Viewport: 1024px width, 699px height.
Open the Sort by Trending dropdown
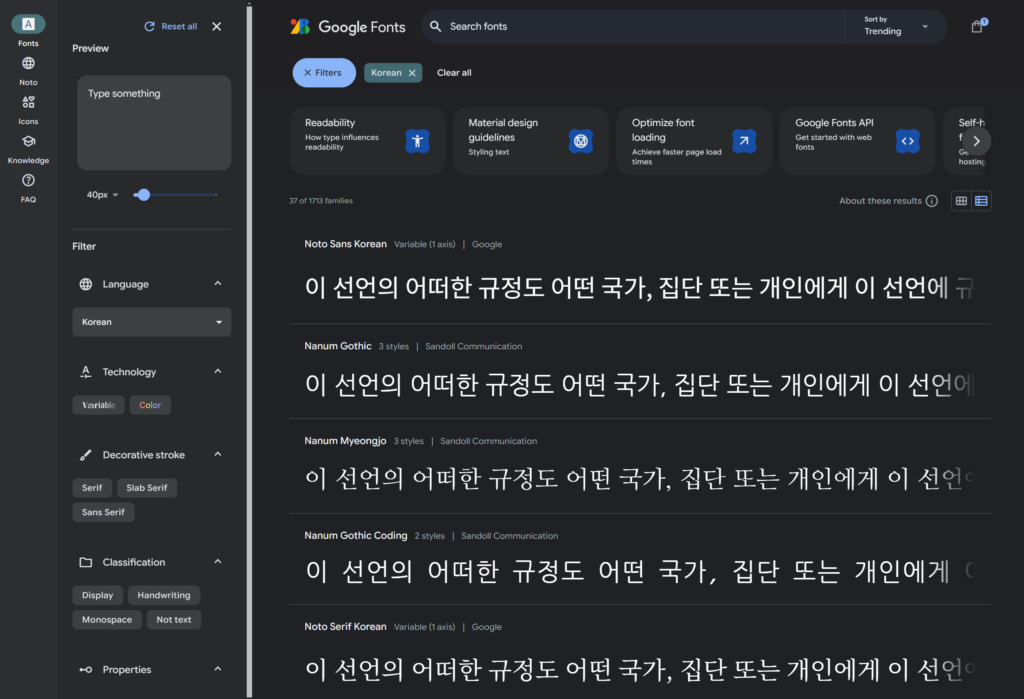click(x=896, y=26)
